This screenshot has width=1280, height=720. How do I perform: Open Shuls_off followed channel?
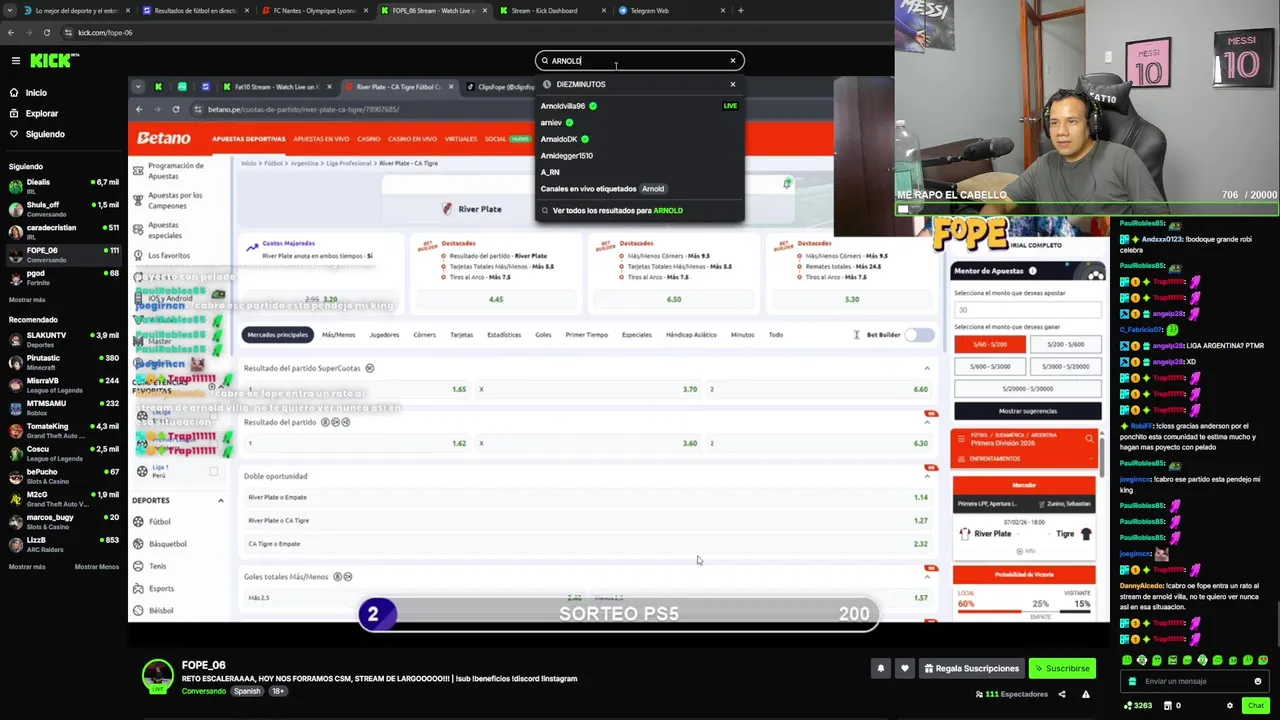click(x=64, y=209)
